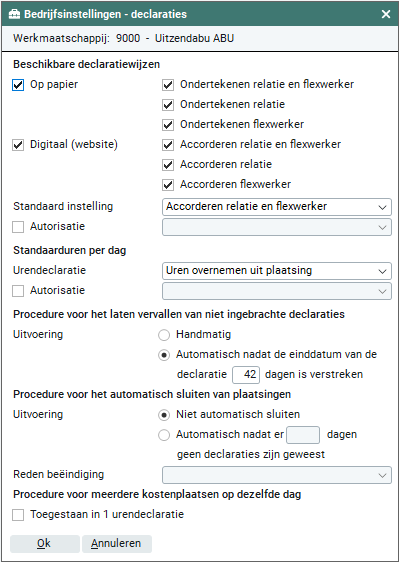Click the Annuleren button
Viewport: 399px width, 562px height.
[117, 544]
